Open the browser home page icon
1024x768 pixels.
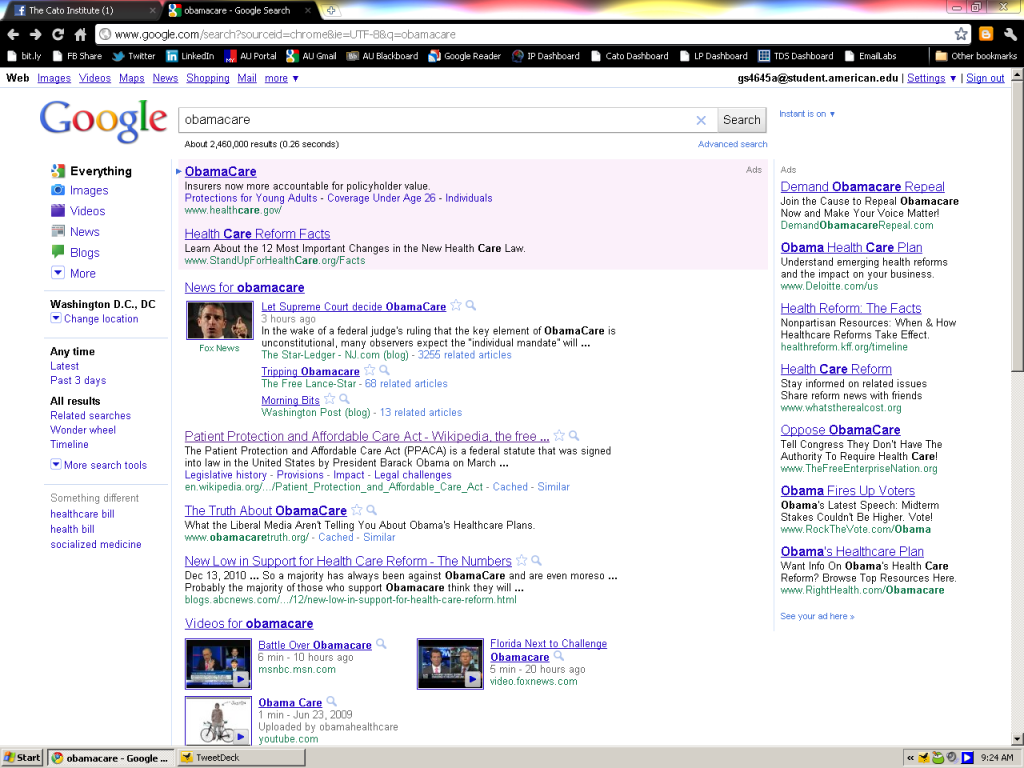click(80, 35)
